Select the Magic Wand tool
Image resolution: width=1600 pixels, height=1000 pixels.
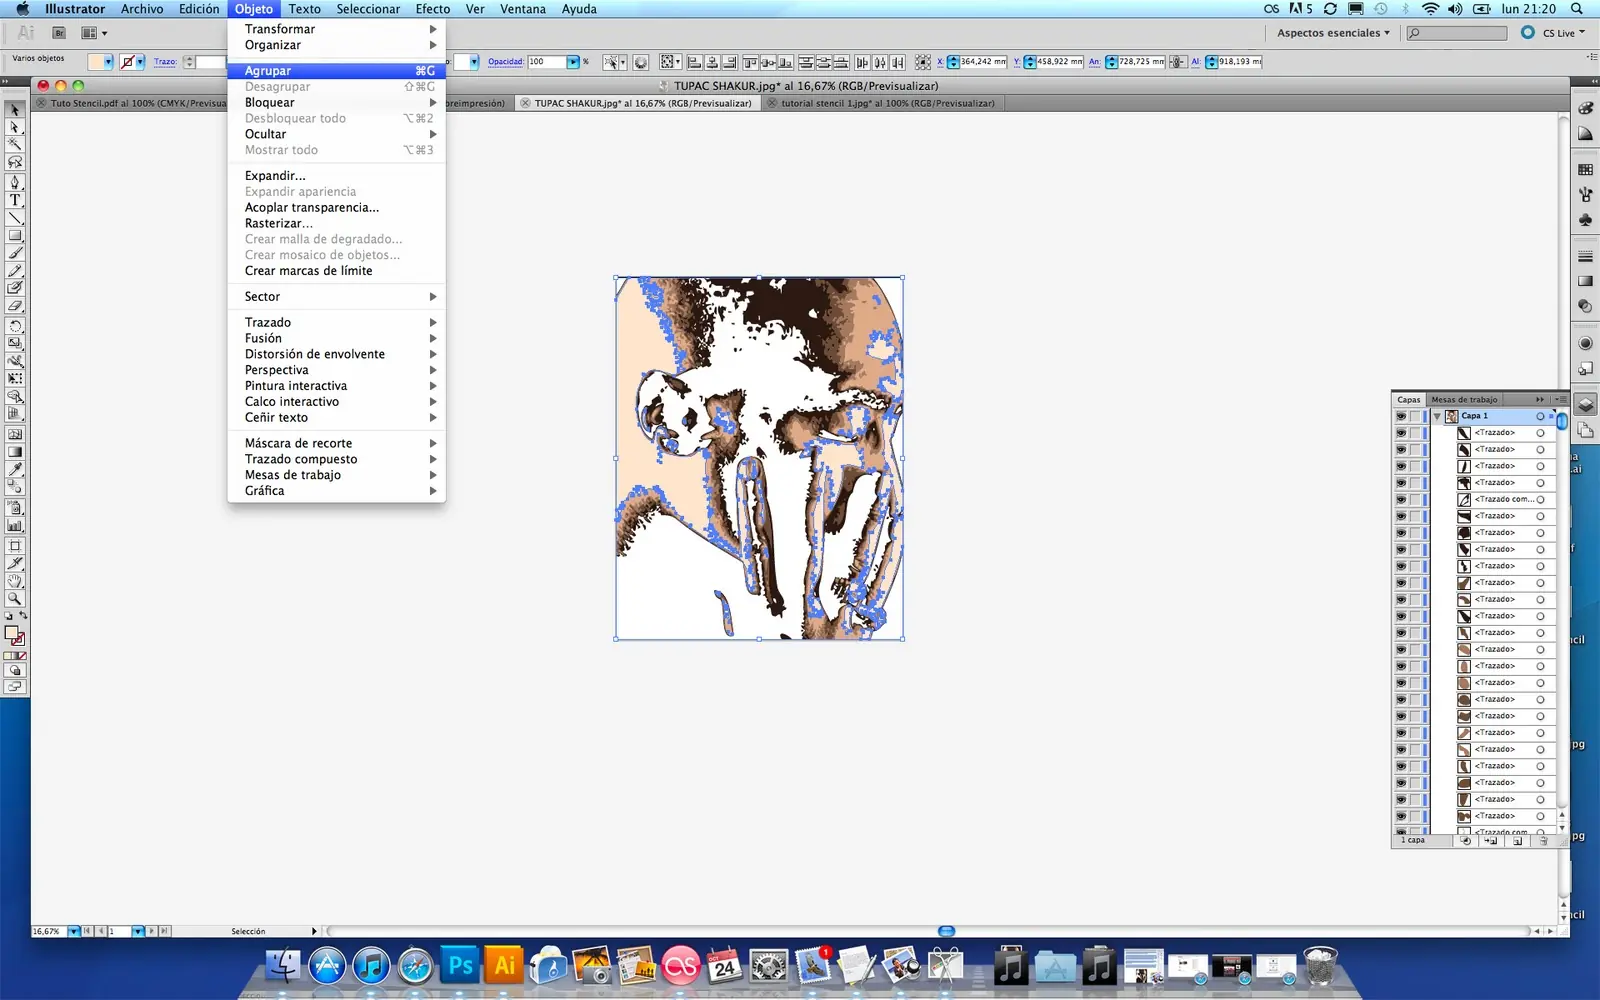(15, 144)
